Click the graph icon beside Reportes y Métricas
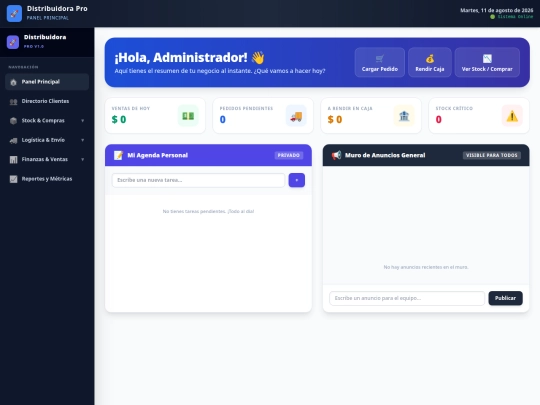The image size is (540, 405). click(13, 179)
